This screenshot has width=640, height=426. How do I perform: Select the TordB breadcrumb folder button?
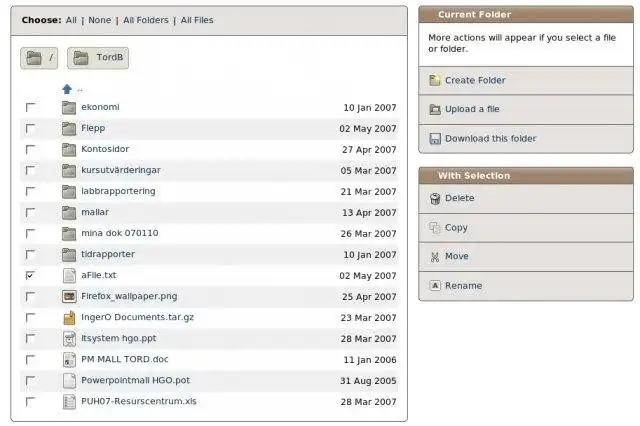[98, 58]
